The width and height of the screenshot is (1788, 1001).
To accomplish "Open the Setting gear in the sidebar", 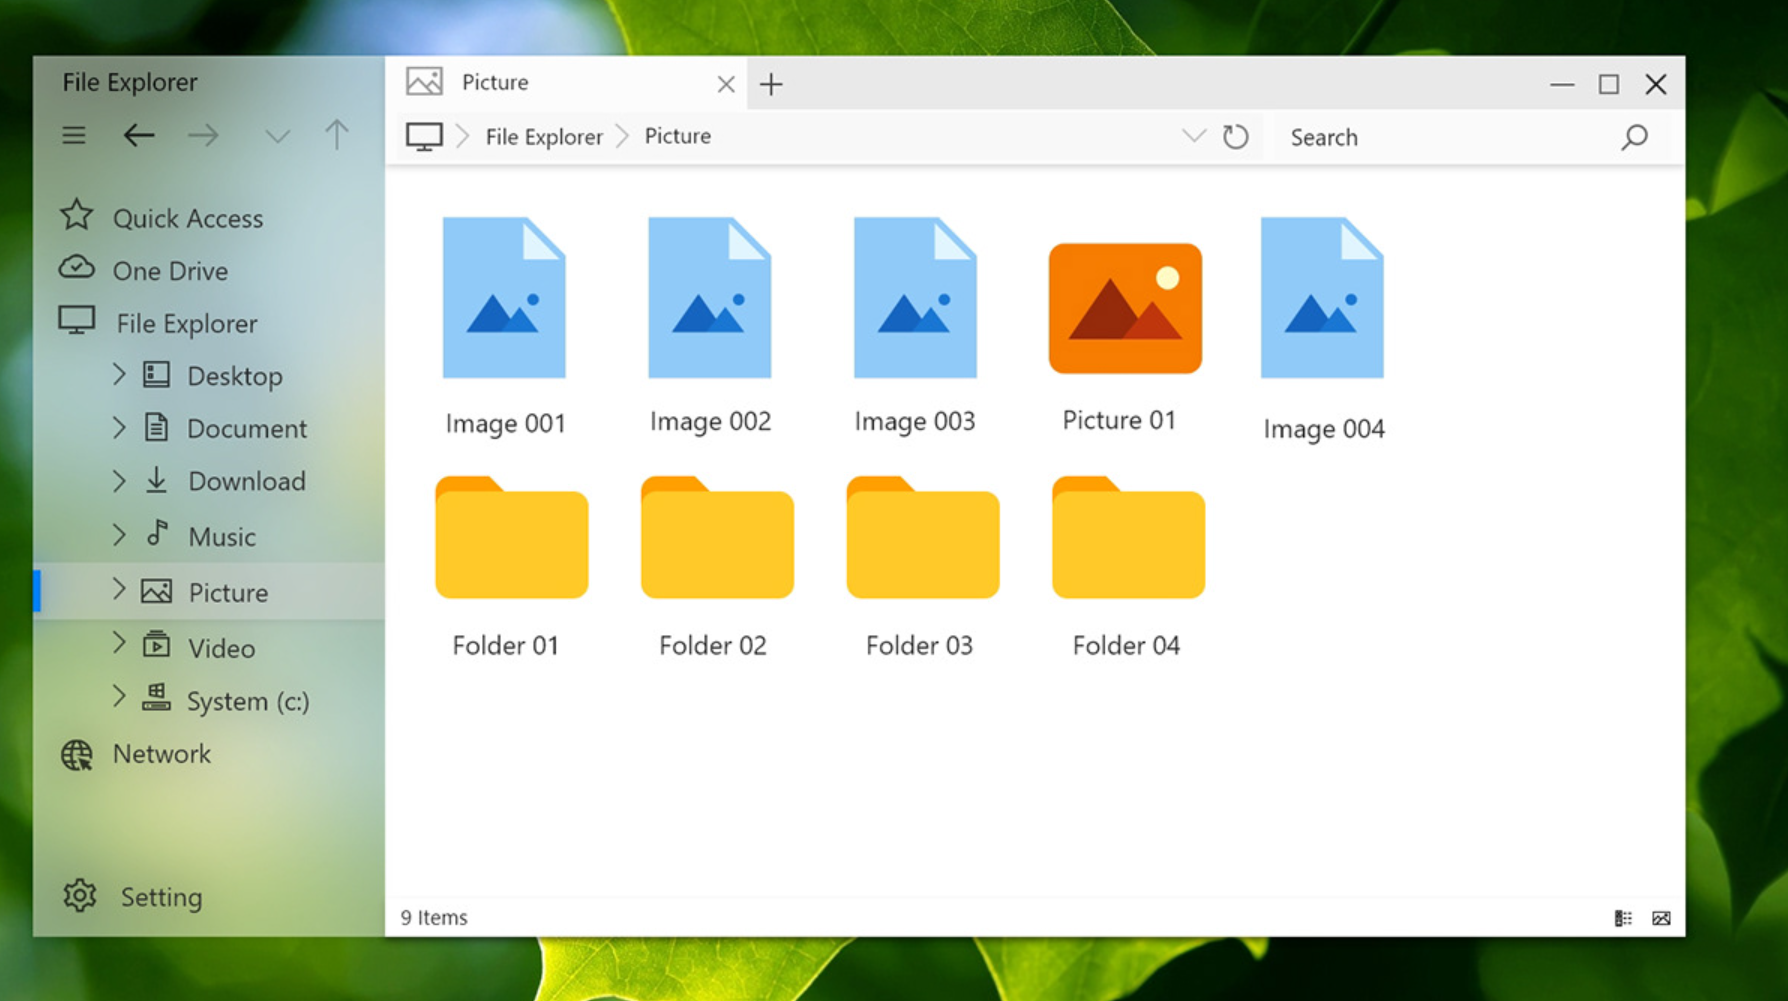I will pos(80,896).
